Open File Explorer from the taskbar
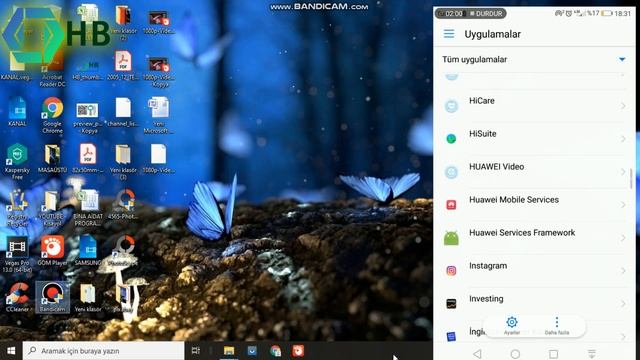 coord(229,351)
